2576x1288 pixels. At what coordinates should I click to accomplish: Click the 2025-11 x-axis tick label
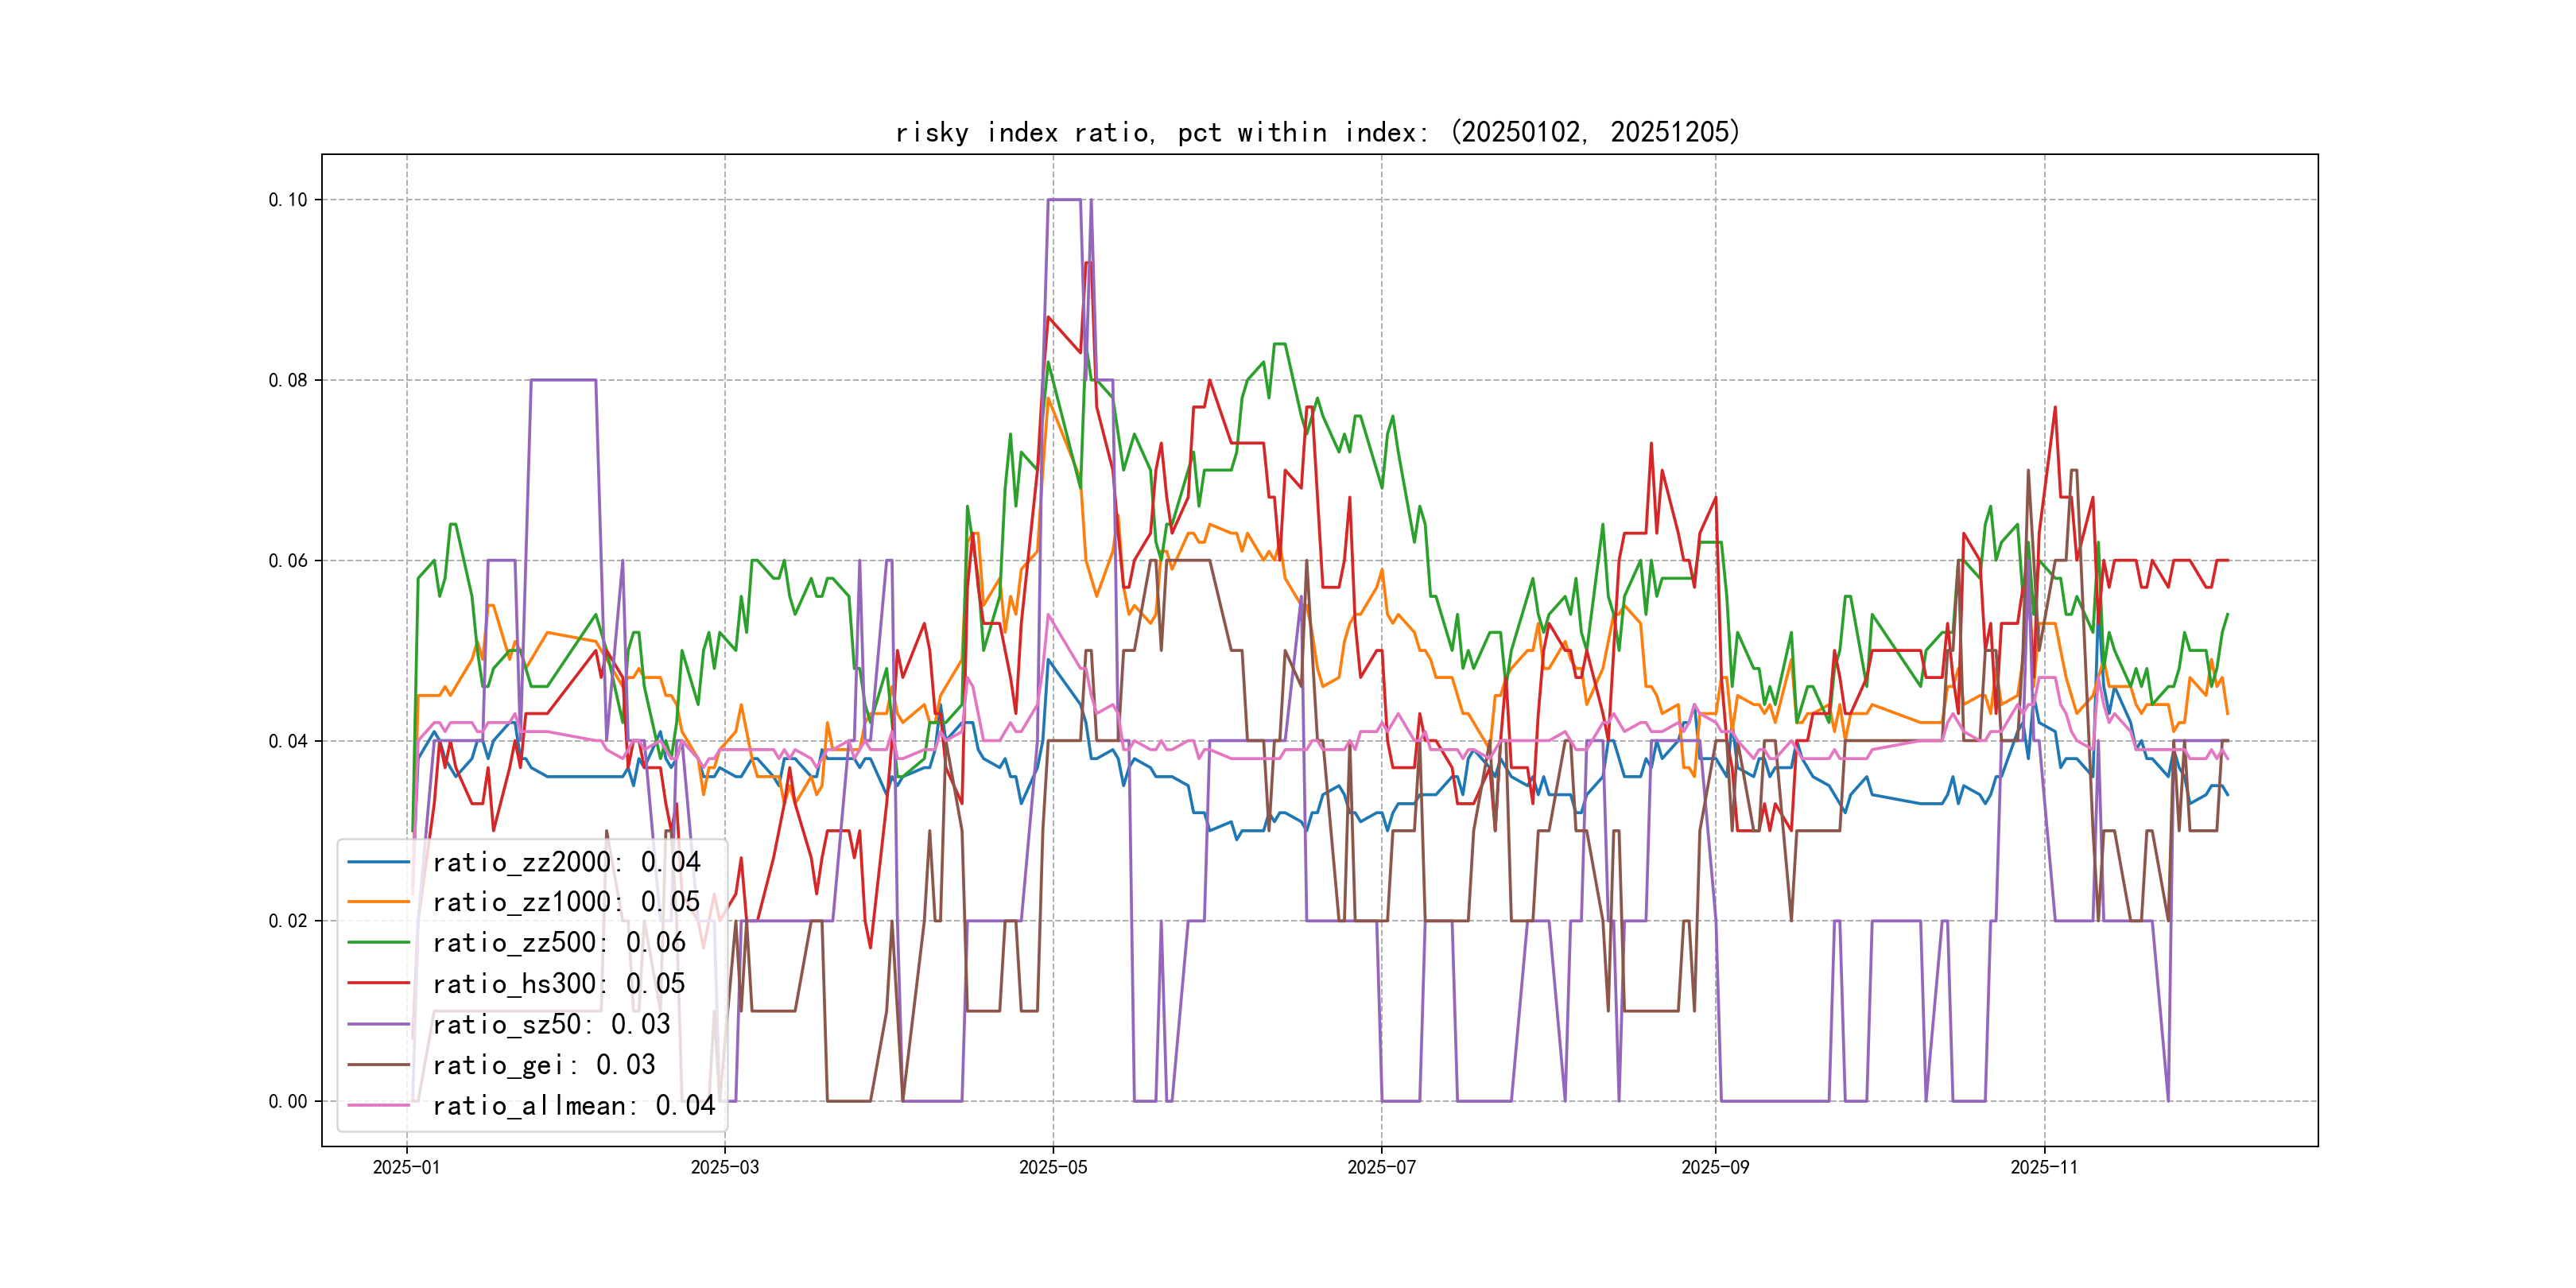pos(2044,1167)
